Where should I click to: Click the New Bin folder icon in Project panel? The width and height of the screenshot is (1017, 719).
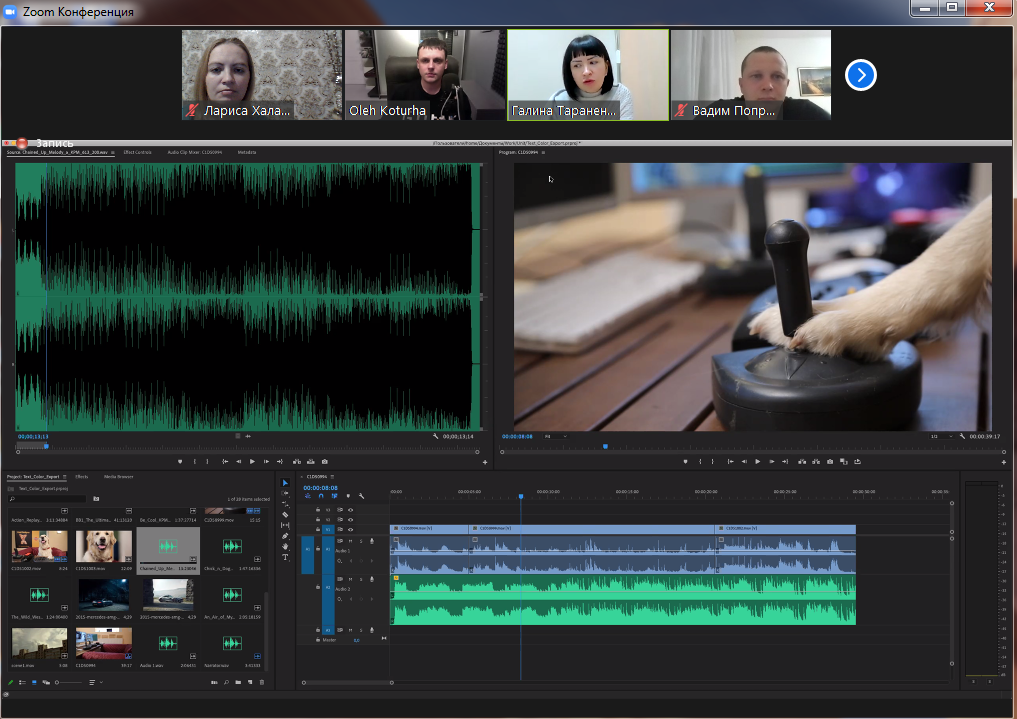[238, 682]
